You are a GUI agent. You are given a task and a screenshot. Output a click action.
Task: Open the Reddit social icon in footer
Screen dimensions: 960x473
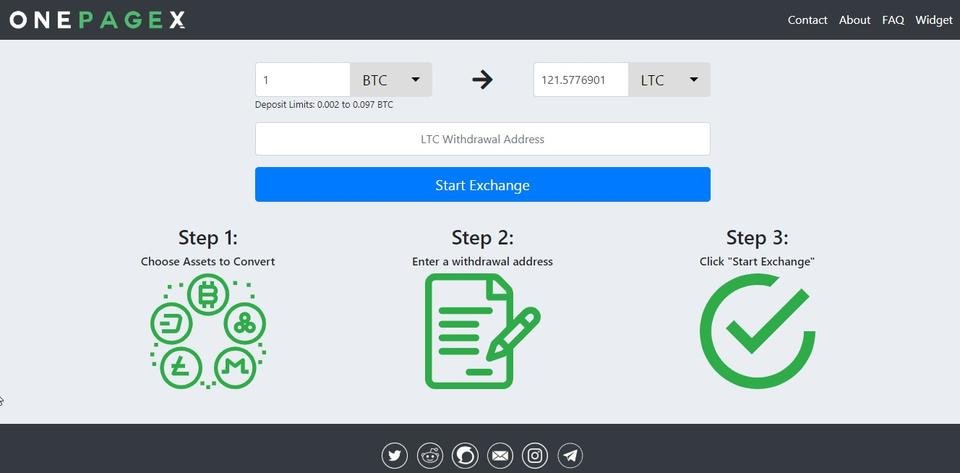click(x=430, y=456)
